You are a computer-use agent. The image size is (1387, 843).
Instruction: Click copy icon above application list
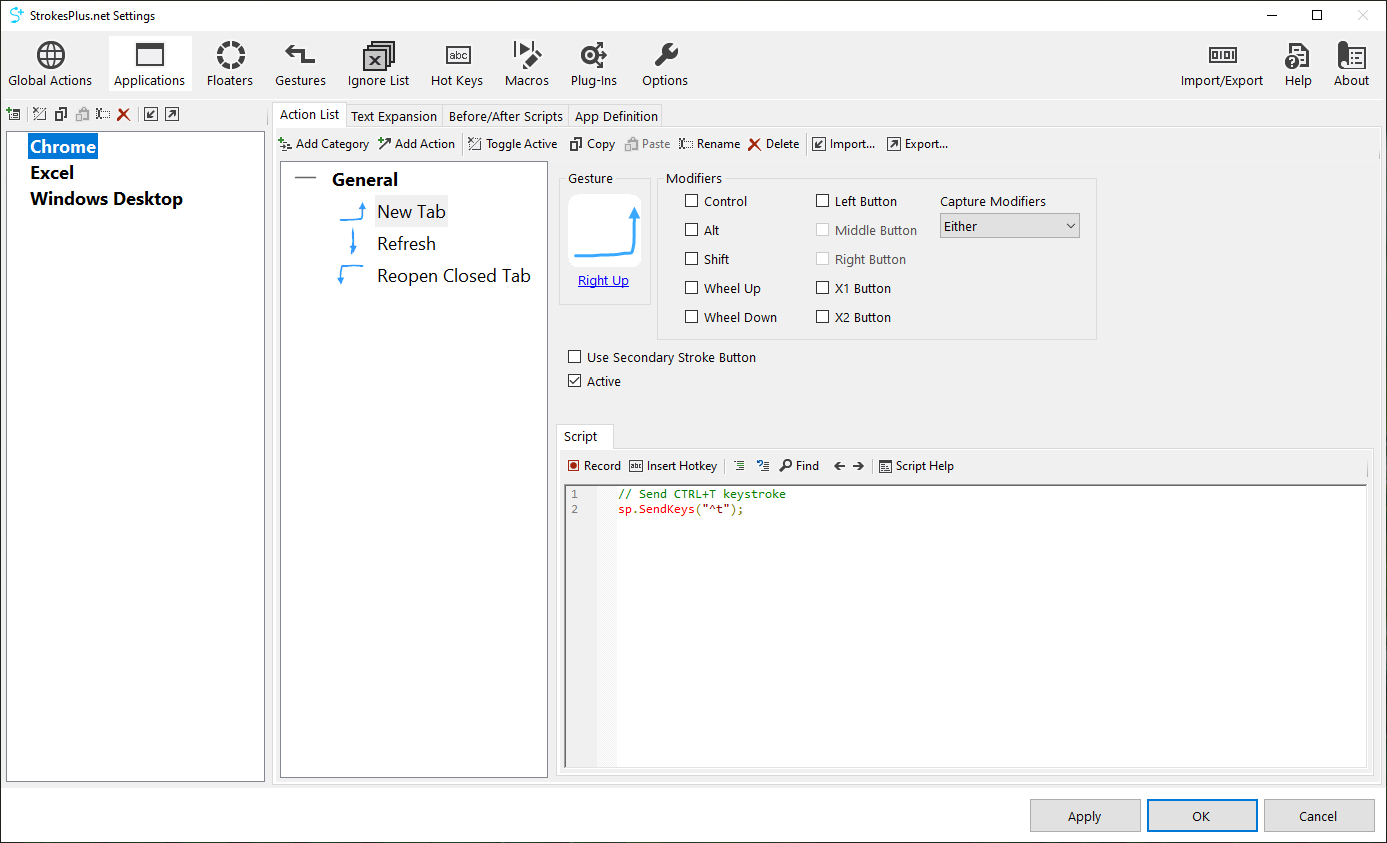pos(61,115)
